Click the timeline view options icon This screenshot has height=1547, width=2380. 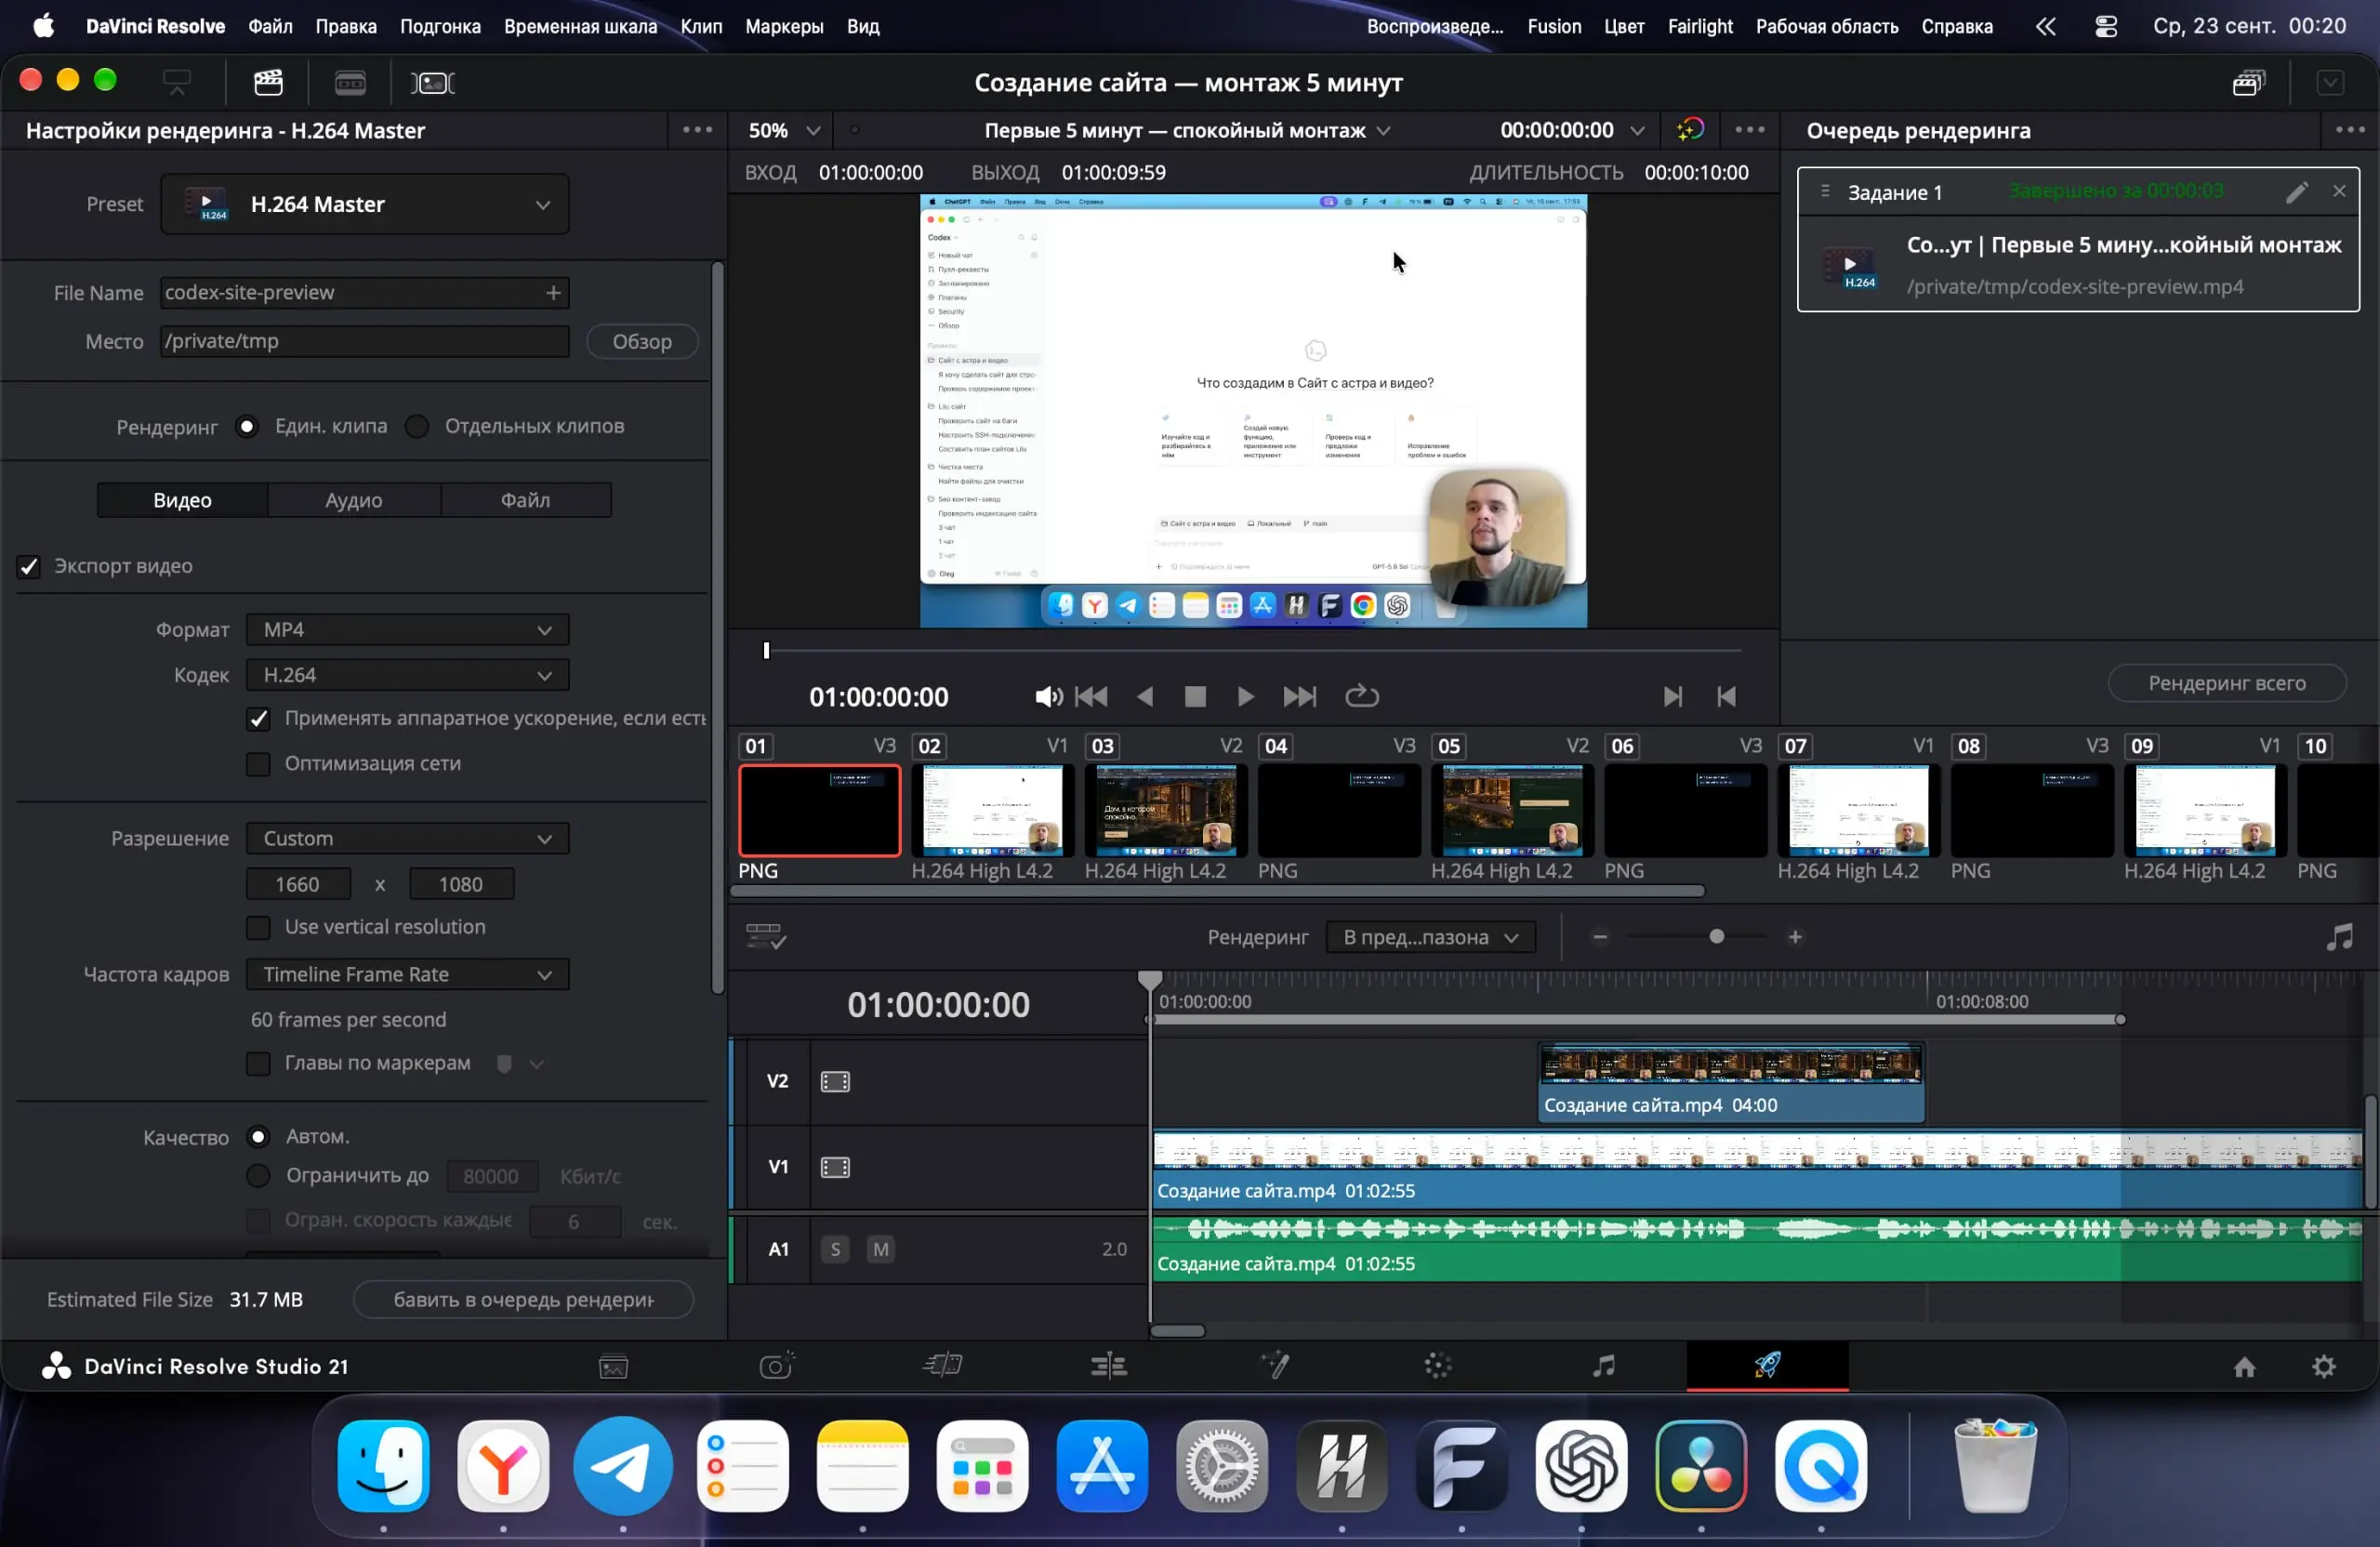coord(766,937)
